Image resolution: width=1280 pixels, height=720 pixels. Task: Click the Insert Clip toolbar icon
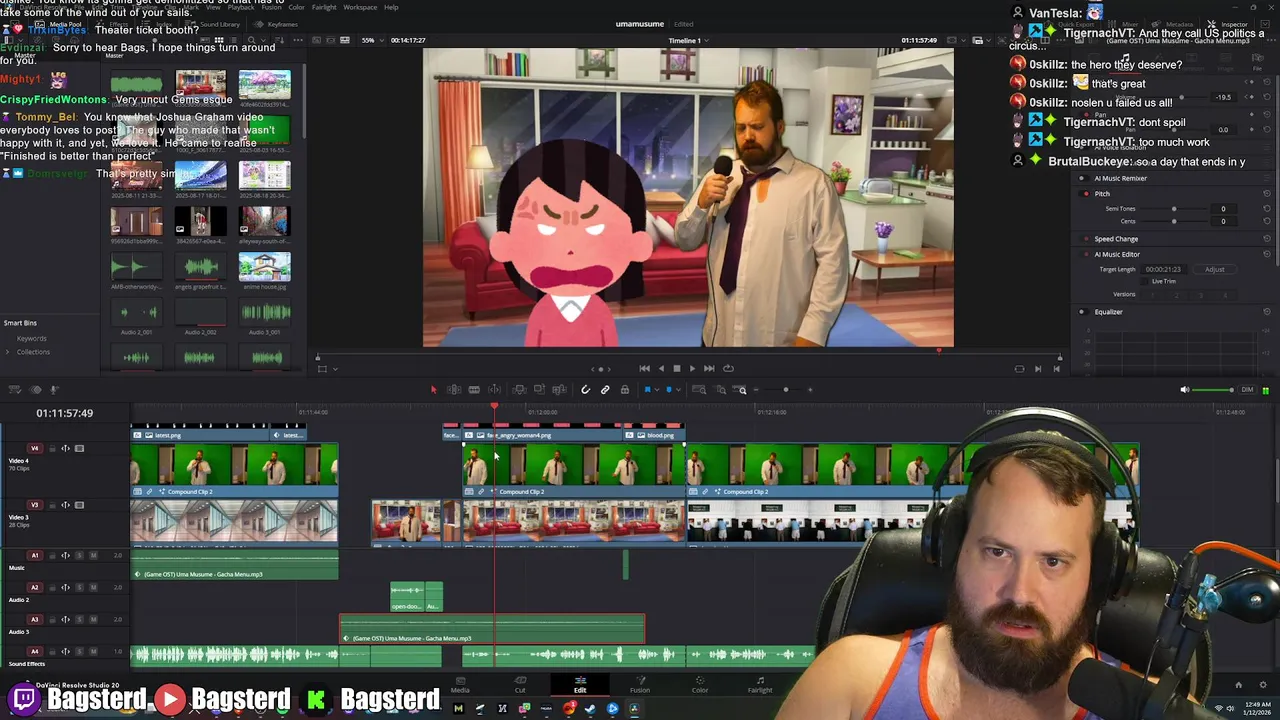coord(519,390)
